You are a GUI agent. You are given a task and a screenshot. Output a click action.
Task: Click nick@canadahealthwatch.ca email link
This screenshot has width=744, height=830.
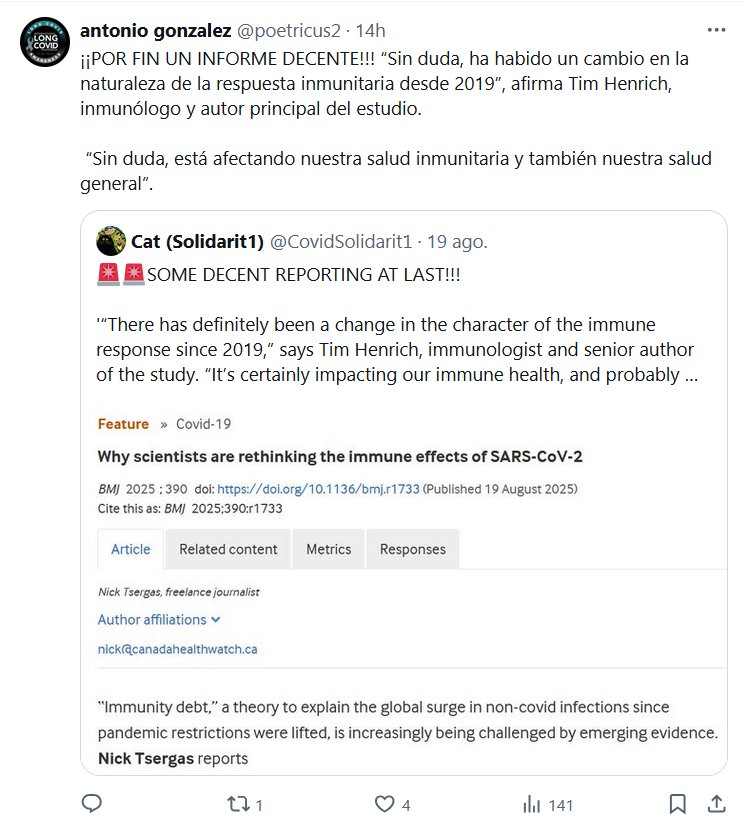click(x=177, y=649)
